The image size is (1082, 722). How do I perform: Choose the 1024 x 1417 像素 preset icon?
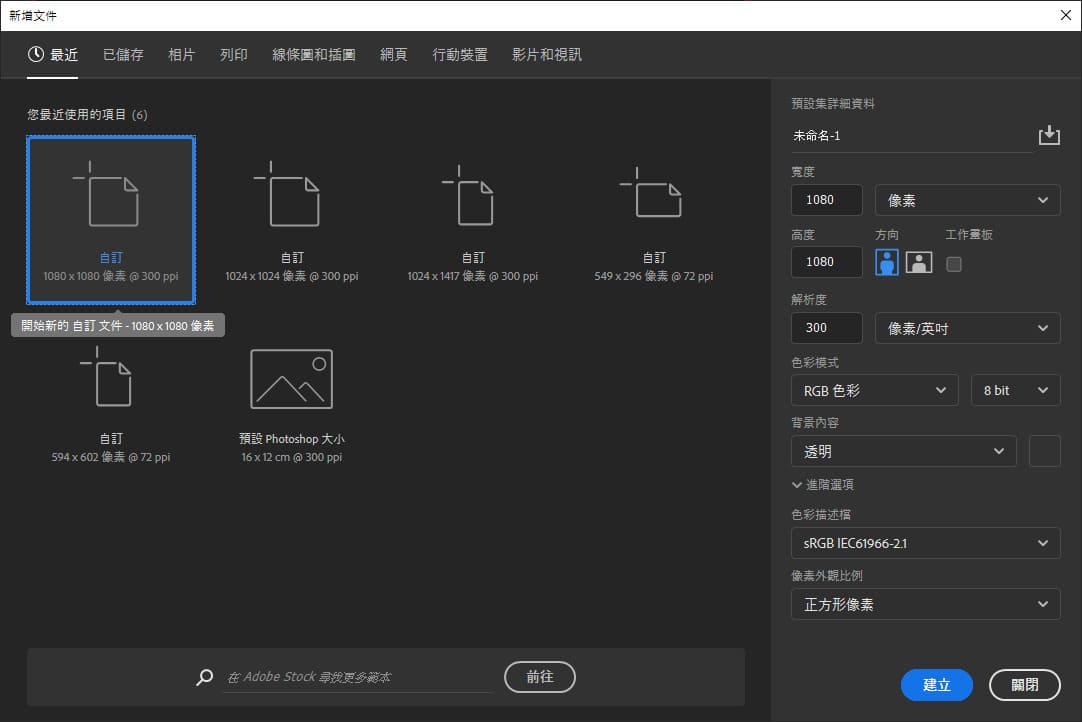(473, 194)
